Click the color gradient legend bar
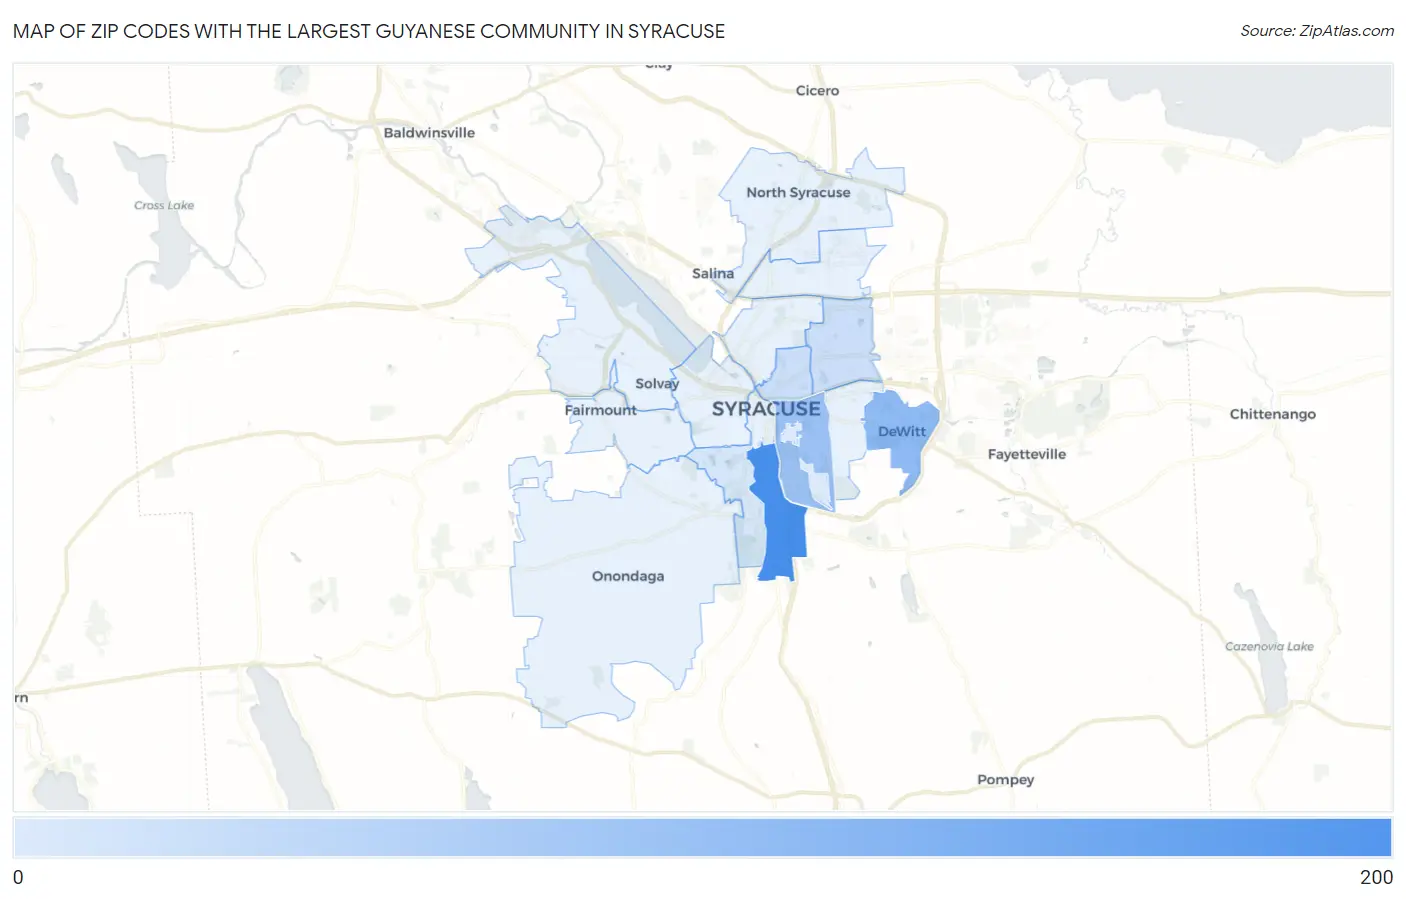The image size is (1406, 899). (x=702, y=837)
